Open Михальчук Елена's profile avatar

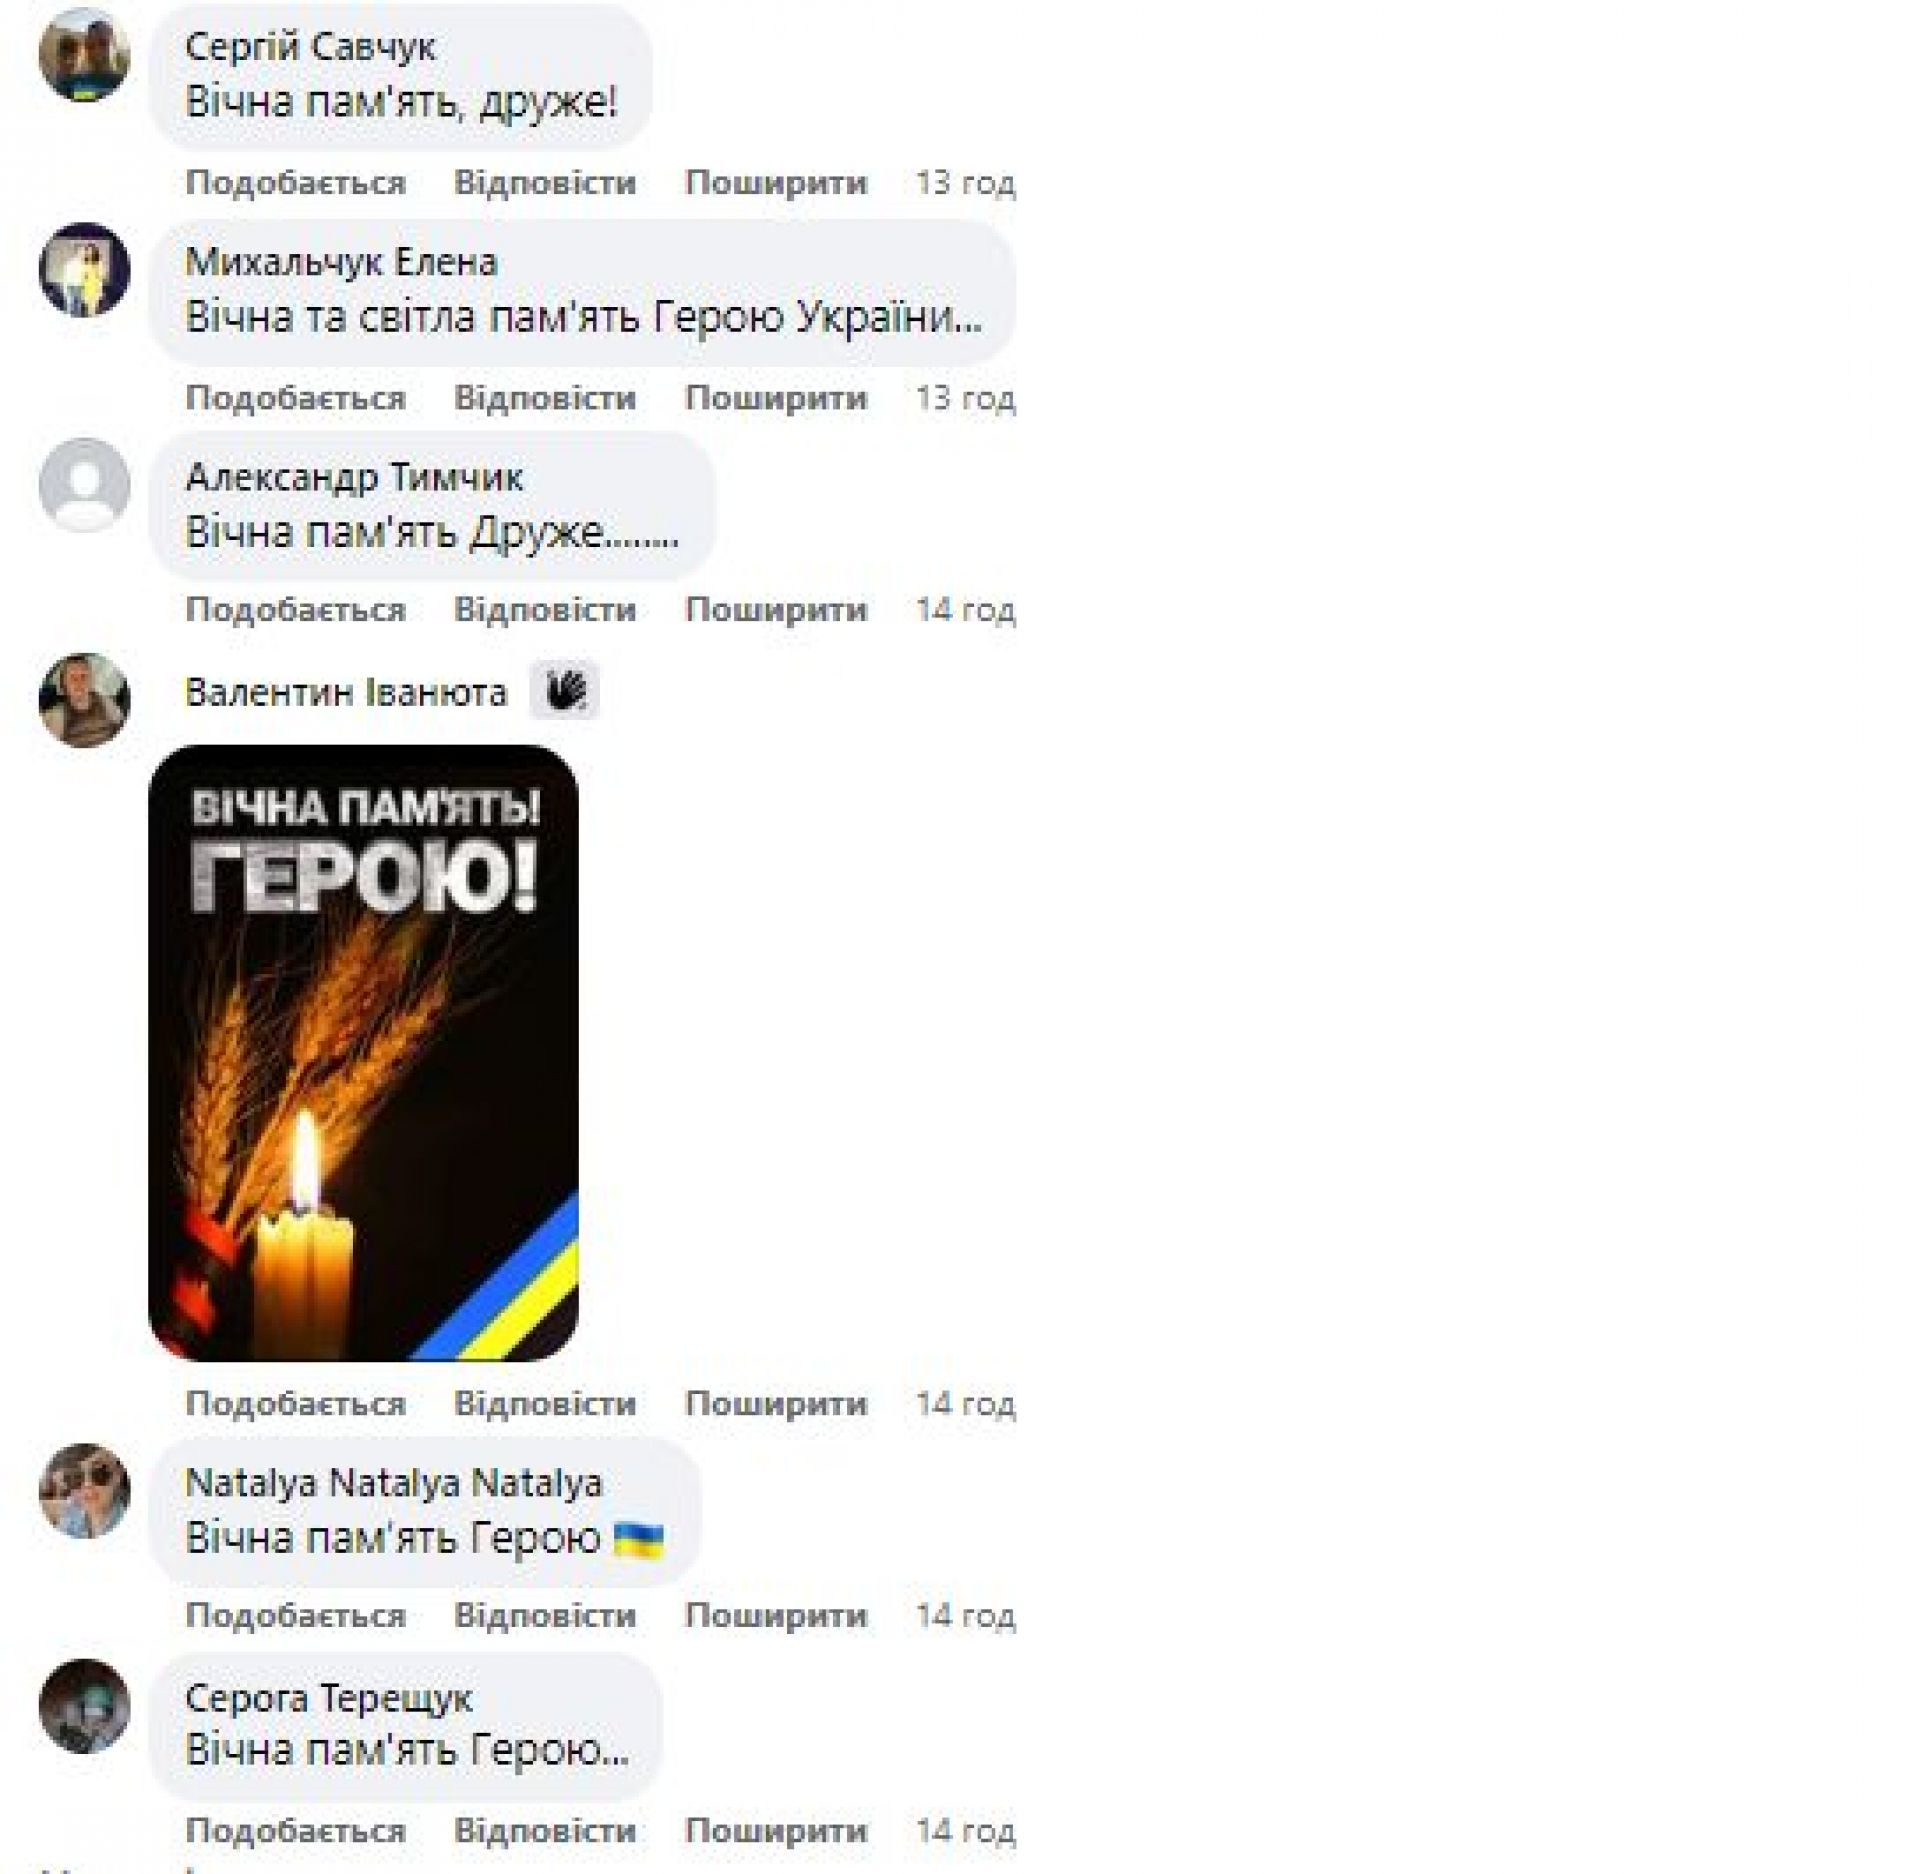[84, 270]
